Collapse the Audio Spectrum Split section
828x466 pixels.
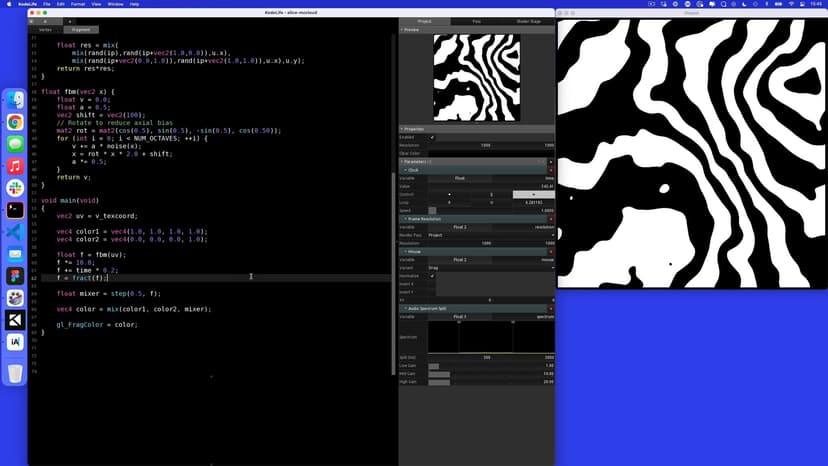coord(405,308)
